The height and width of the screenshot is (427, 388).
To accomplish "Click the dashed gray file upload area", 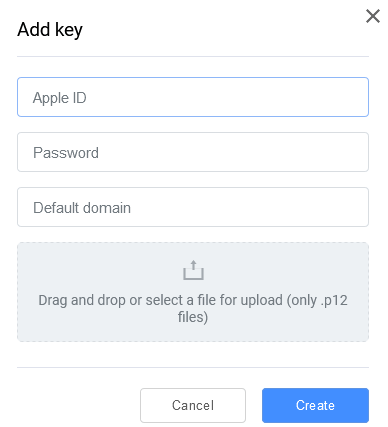I will pos(193,292).
